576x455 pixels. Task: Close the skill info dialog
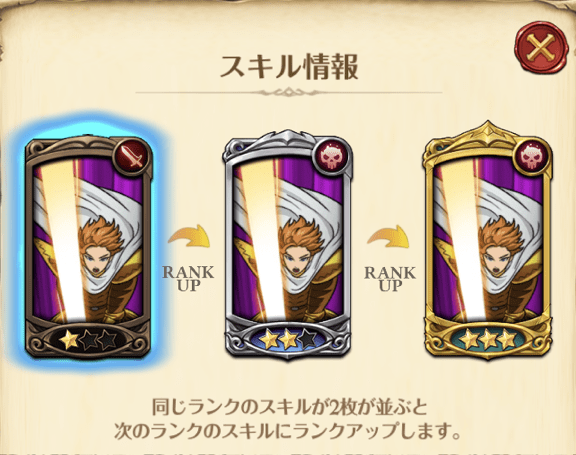click(541, 48)
